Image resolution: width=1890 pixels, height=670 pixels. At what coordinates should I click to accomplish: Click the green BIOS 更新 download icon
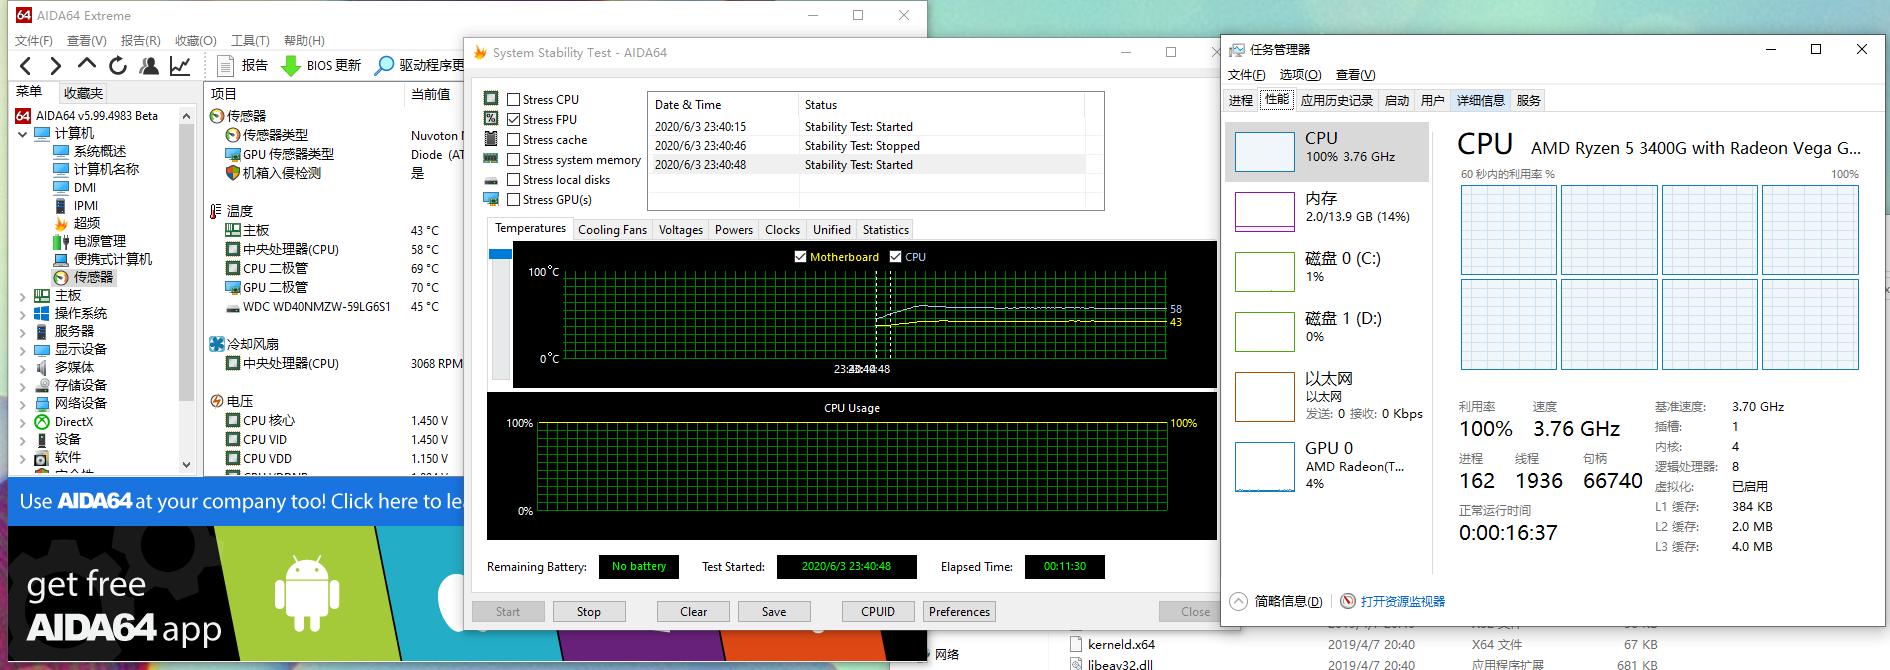290,66
